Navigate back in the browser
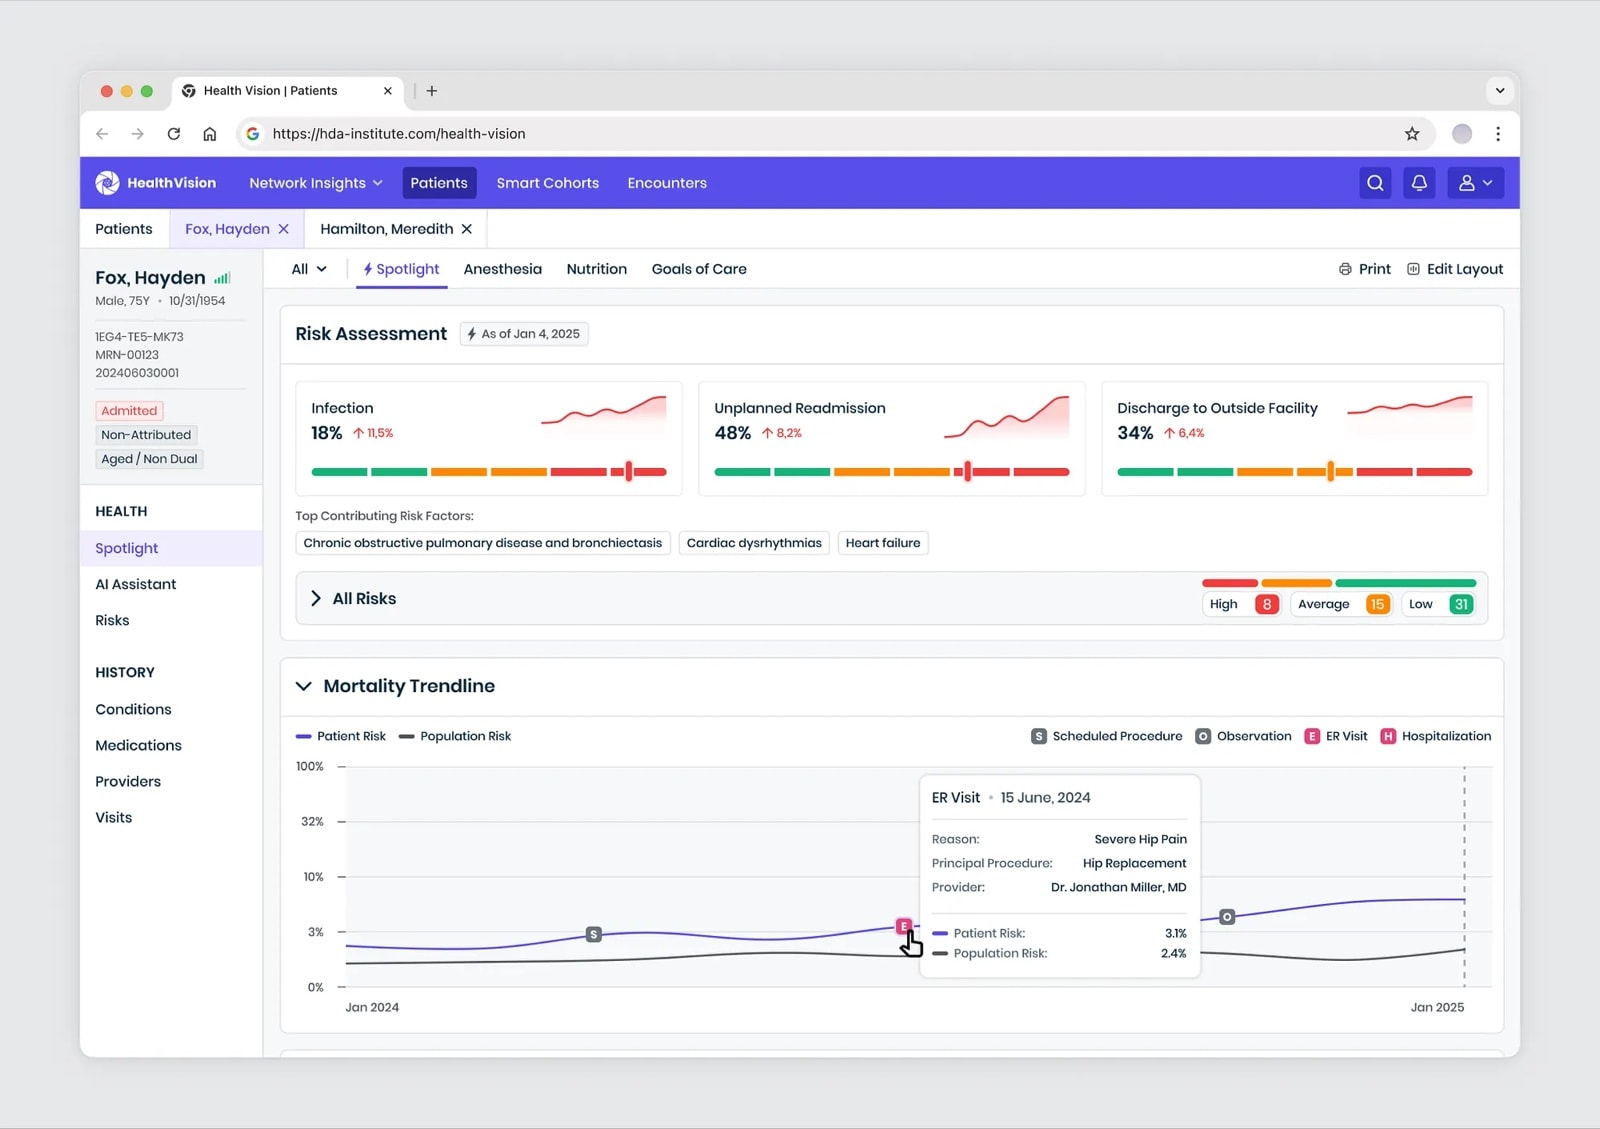The height and width of the screenshot is (1129, 1600). tap(102, 134)
